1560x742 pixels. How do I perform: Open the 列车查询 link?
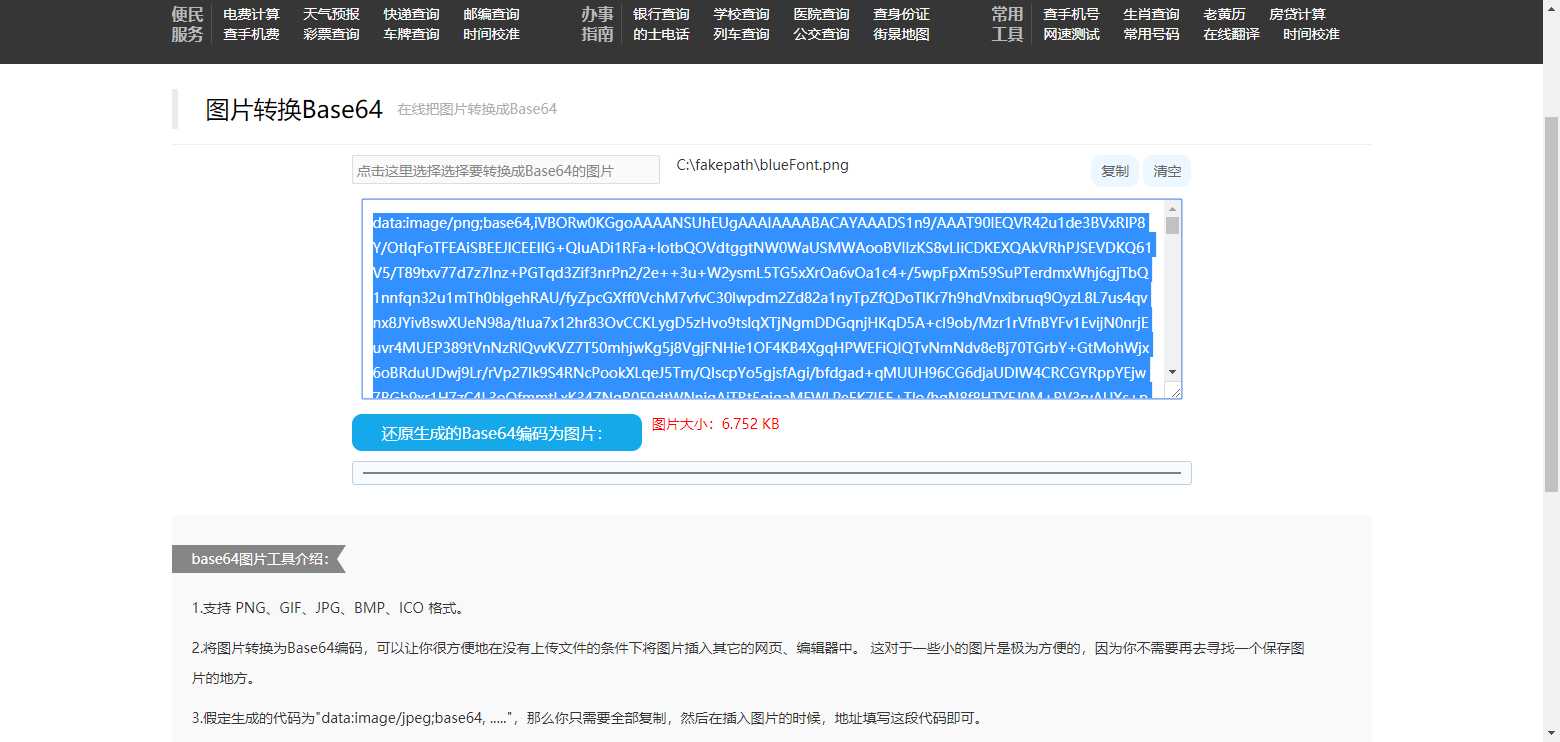click(741, 34)
